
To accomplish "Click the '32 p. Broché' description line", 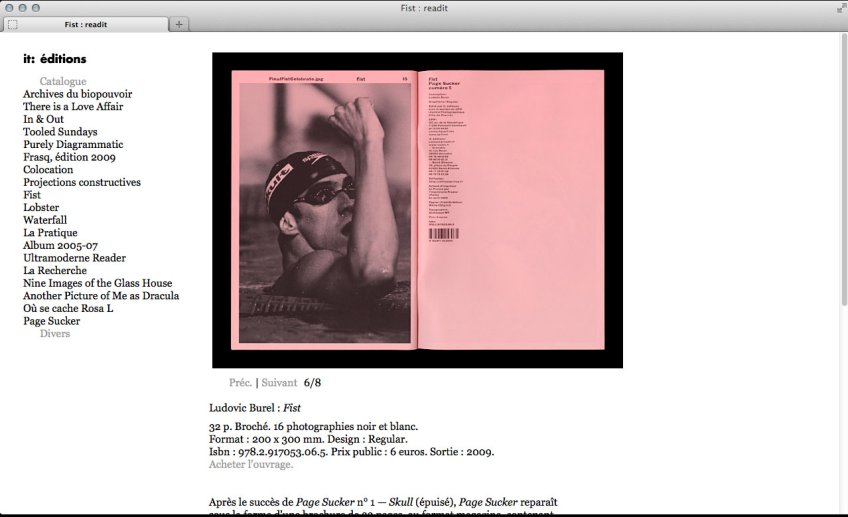I will point(313,427).
